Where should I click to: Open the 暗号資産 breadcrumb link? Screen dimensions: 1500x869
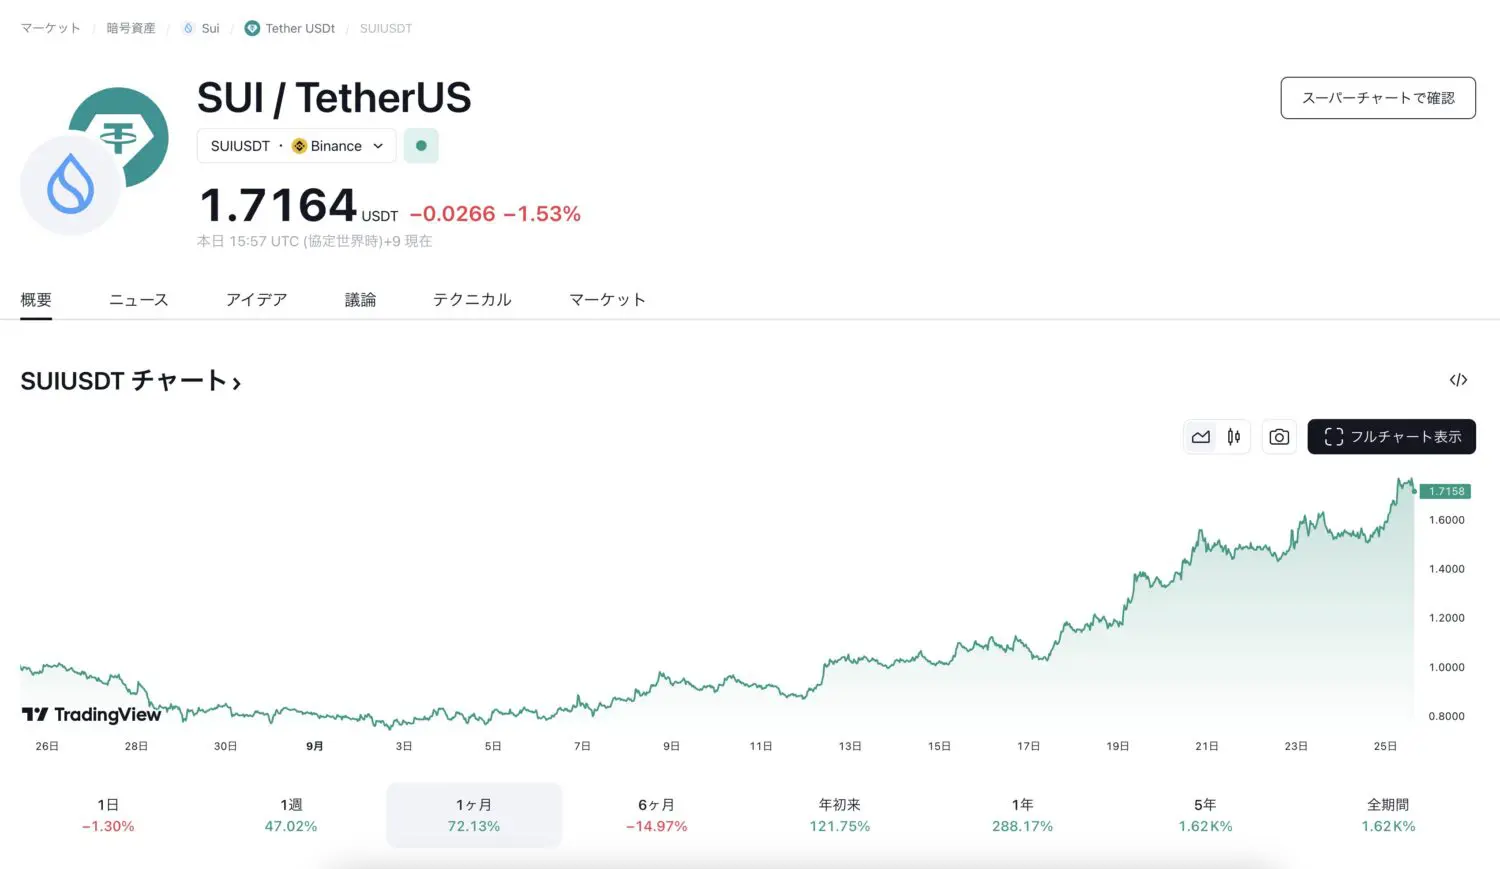(x=131, y=28)
